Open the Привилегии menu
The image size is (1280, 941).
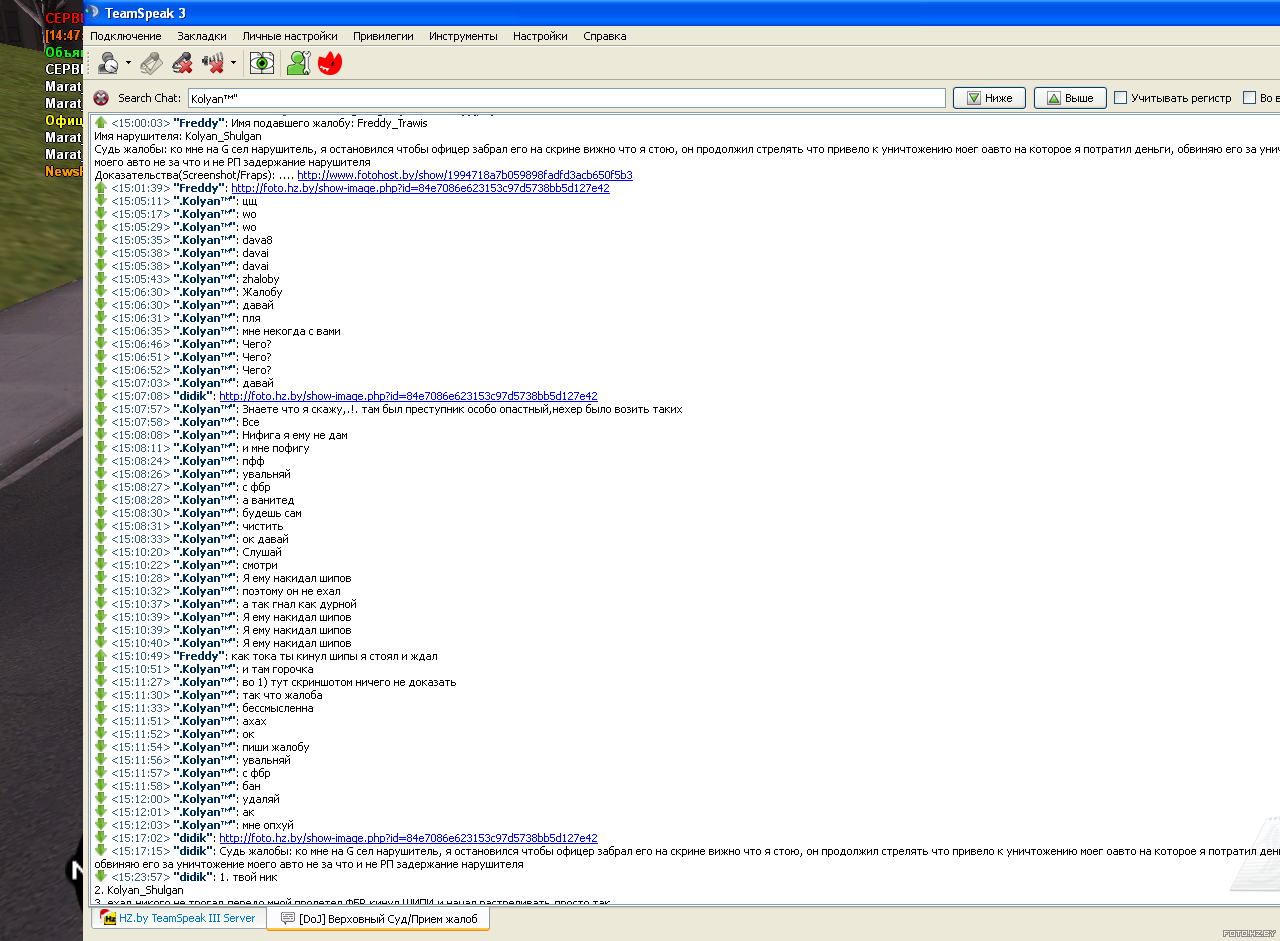coord(383,36)
